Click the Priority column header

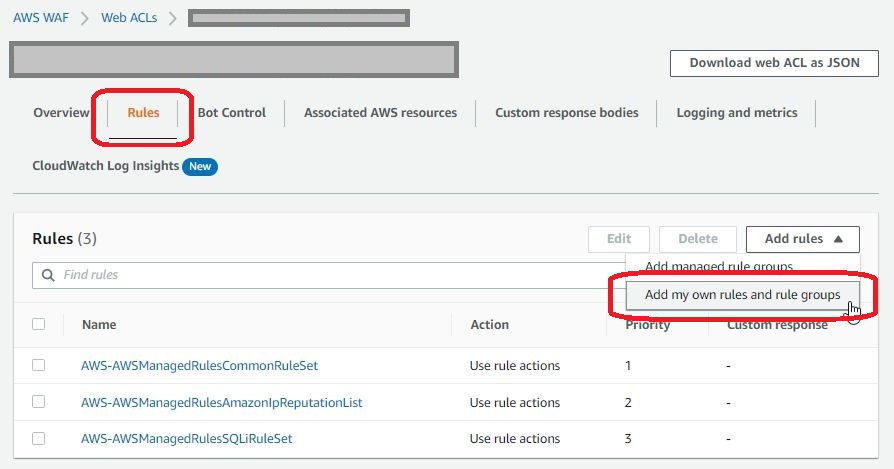click(648, 325)
